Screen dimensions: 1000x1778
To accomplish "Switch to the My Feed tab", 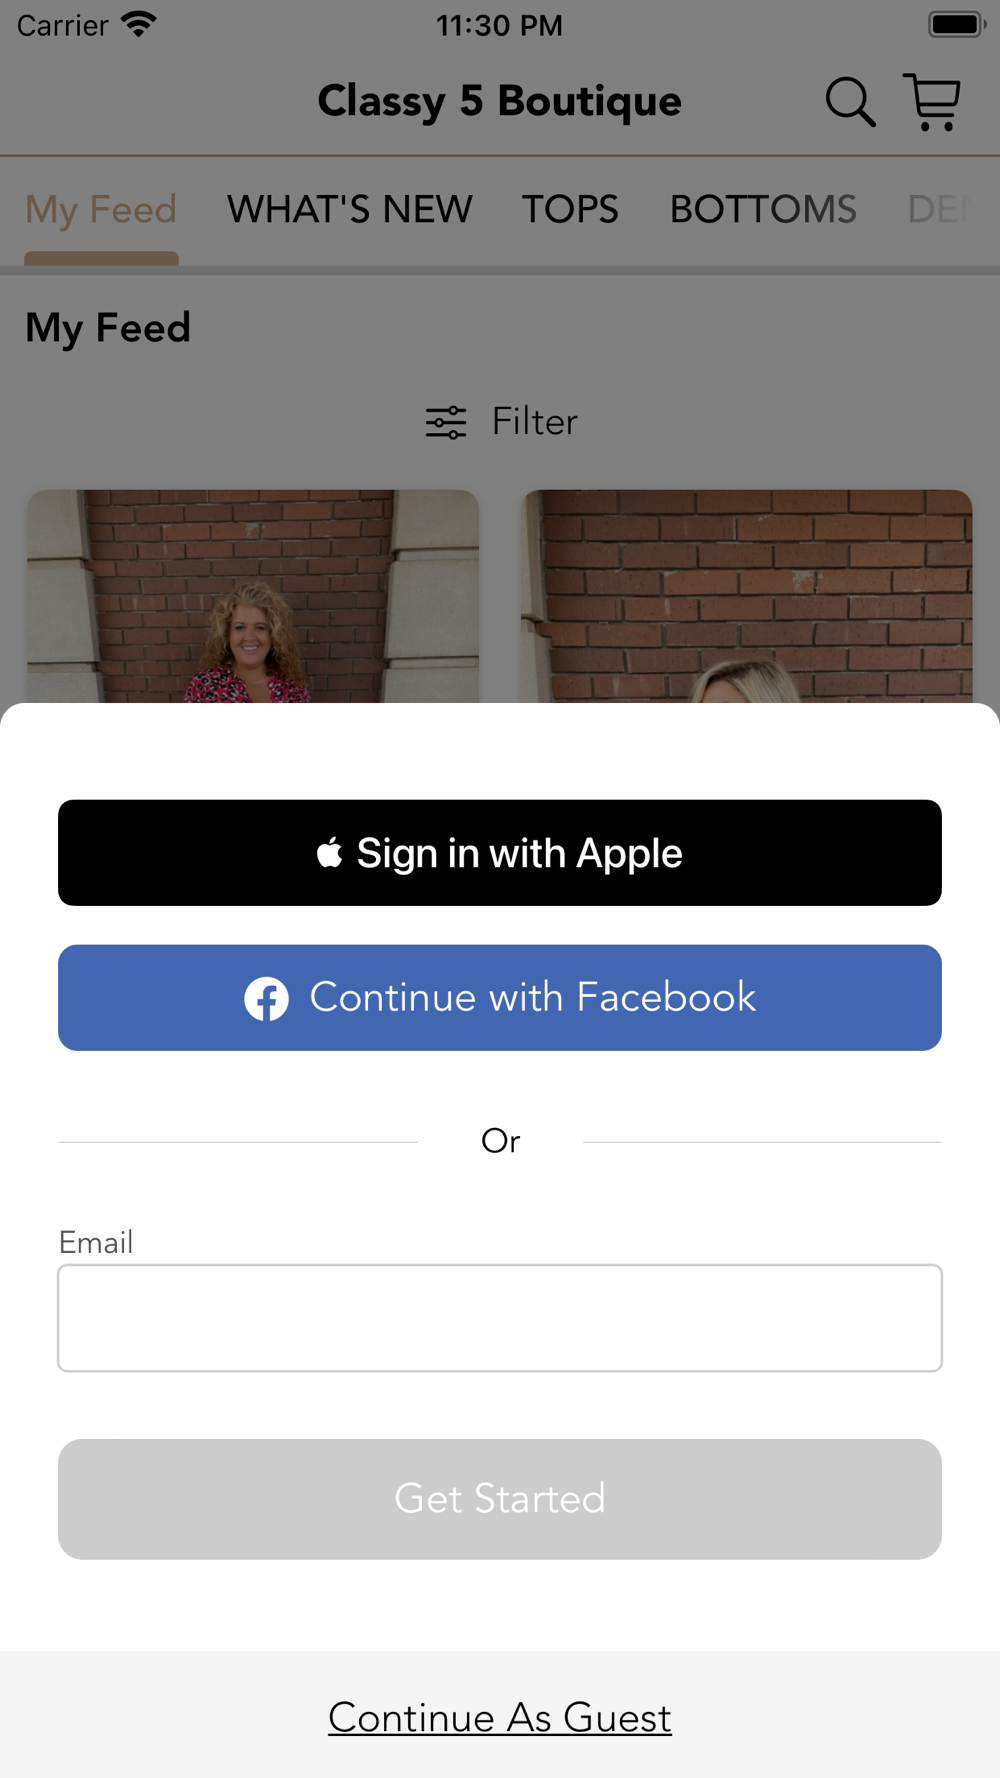I will (x=101, y=209).
